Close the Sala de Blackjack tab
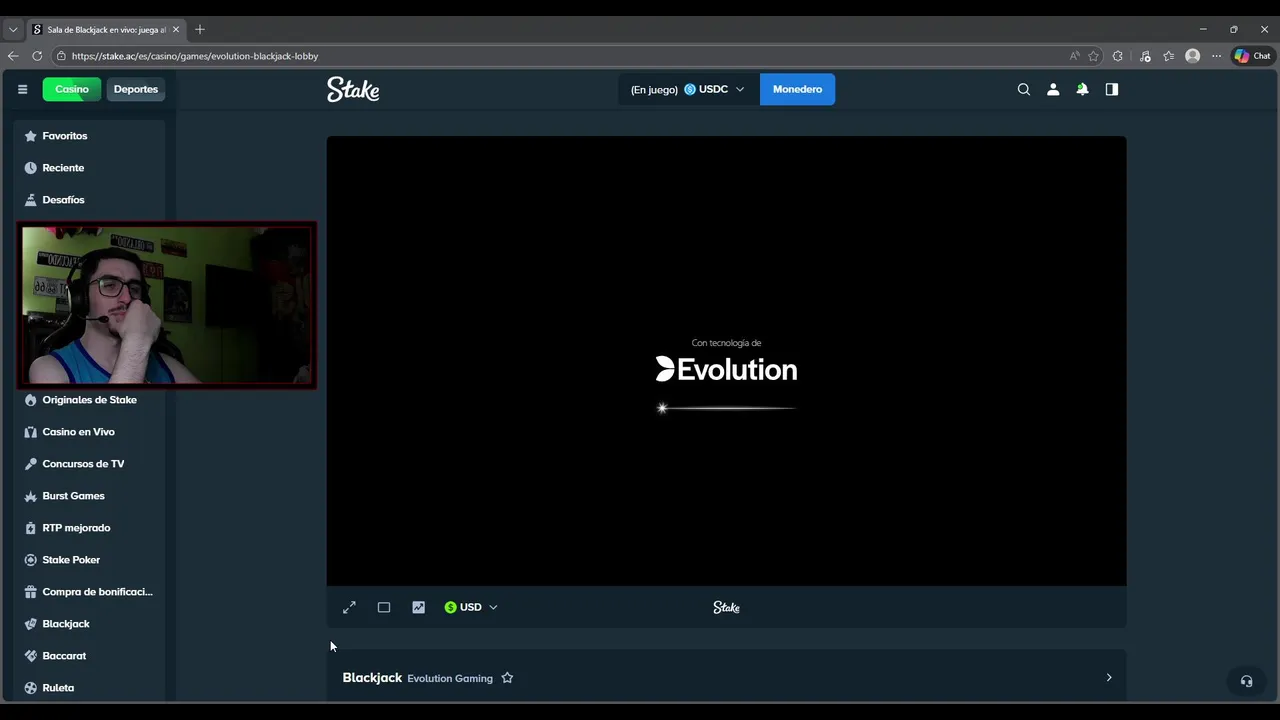The height and width of the screenshot is (720, 1280). click(x=176, y=30)
